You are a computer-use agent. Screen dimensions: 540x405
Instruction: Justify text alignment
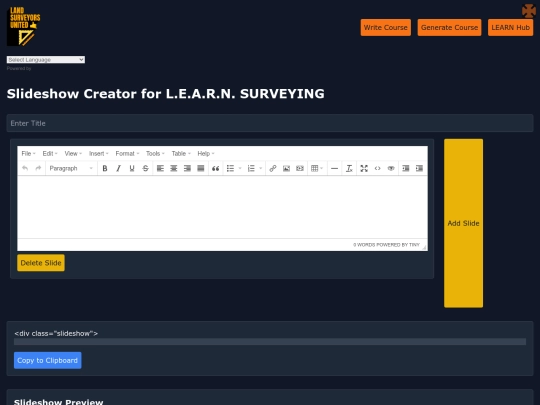pyautogui.click(x=201, y=168)
